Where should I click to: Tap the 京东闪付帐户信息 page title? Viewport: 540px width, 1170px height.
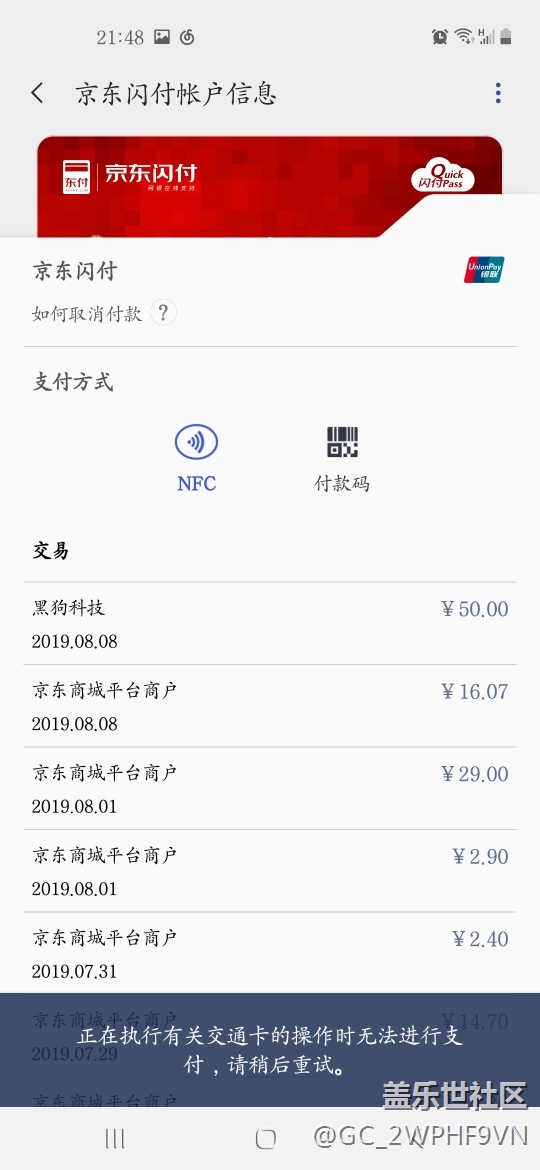point(176,93)
